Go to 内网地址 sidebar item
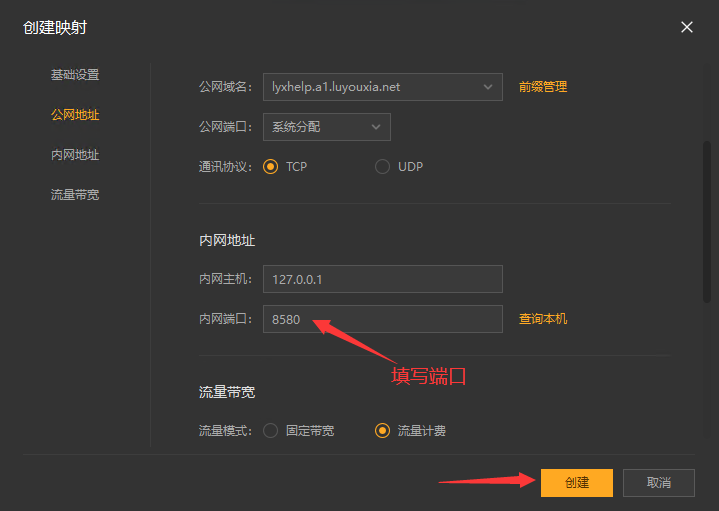 75,155
